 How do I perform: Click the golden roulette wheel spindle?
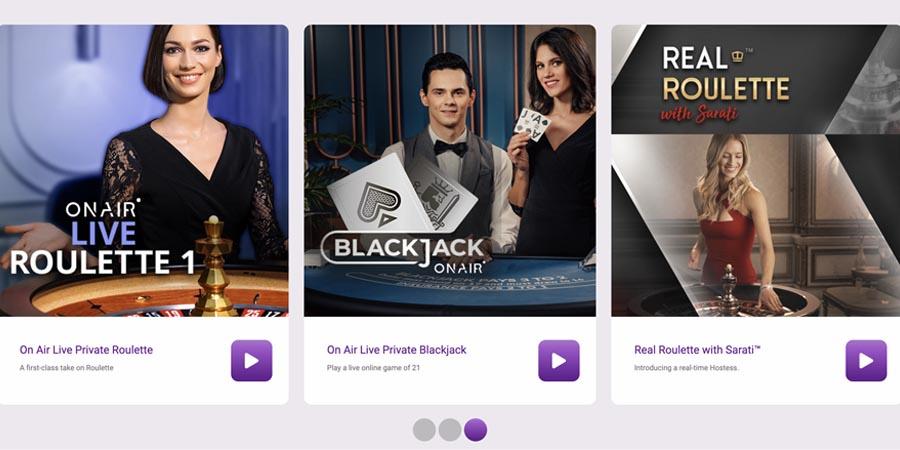[214, 265]
